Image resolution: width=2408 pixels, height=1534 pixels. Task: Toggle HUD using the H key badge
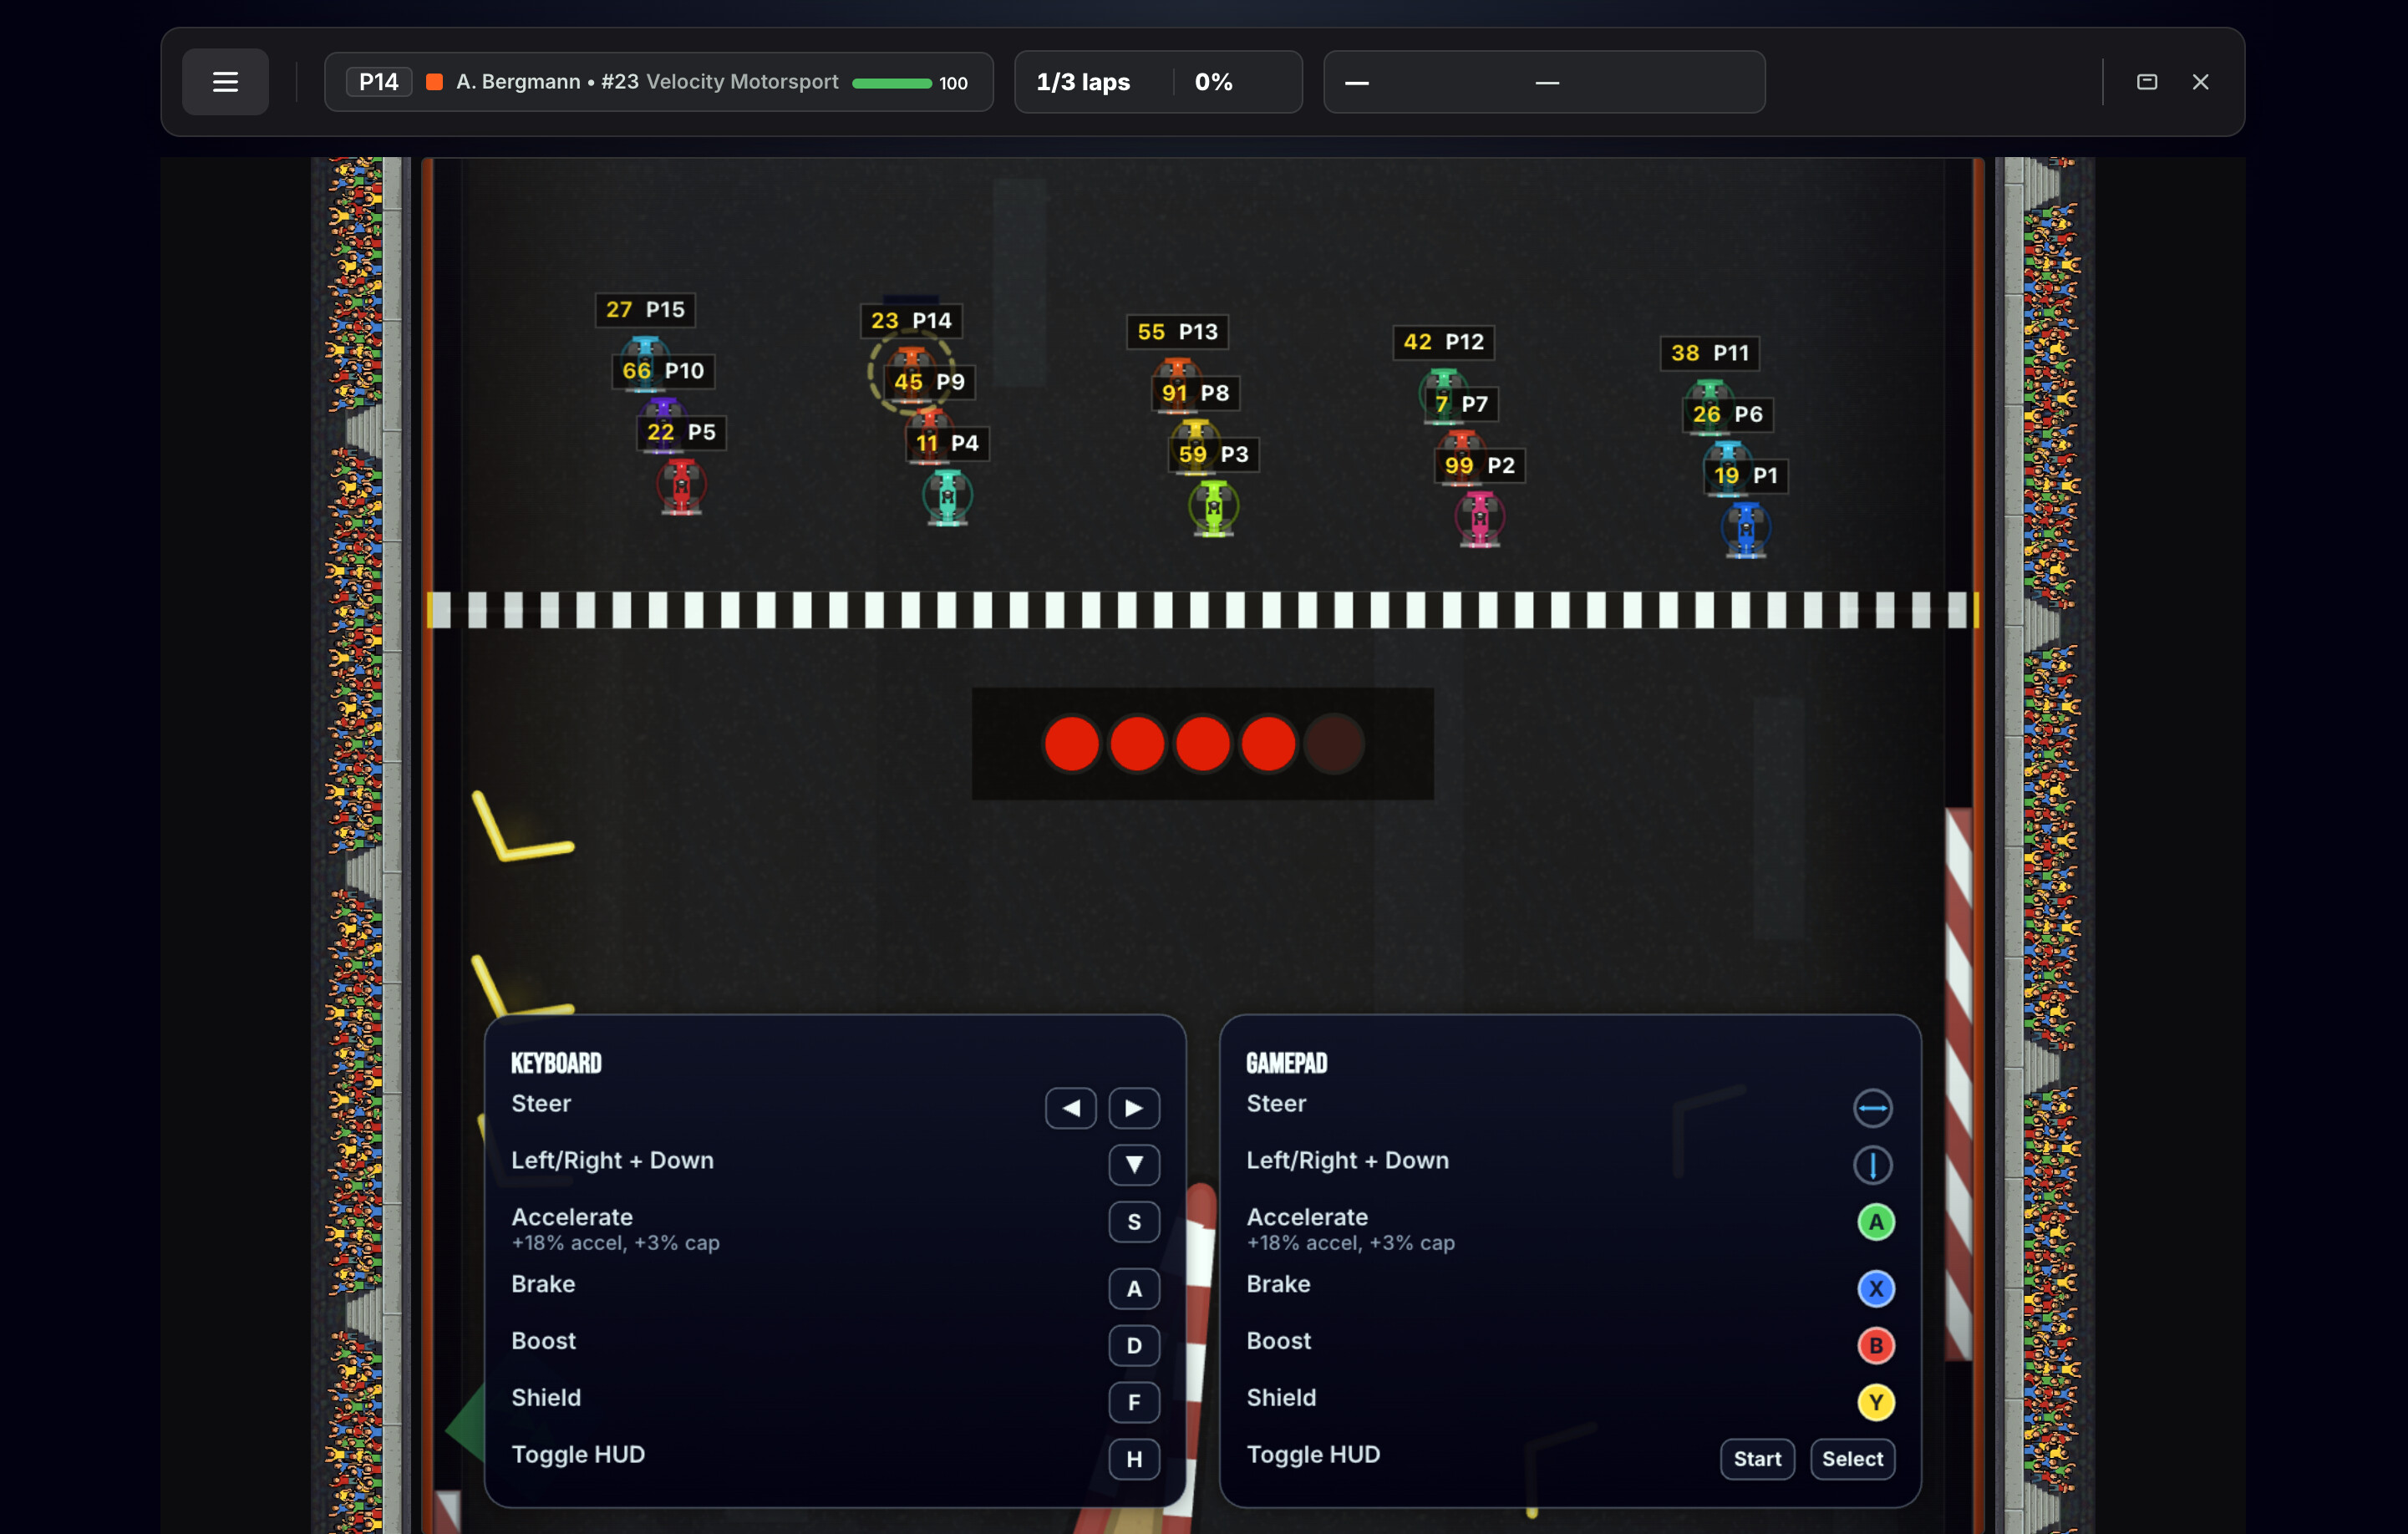tap(1133, 1459)
